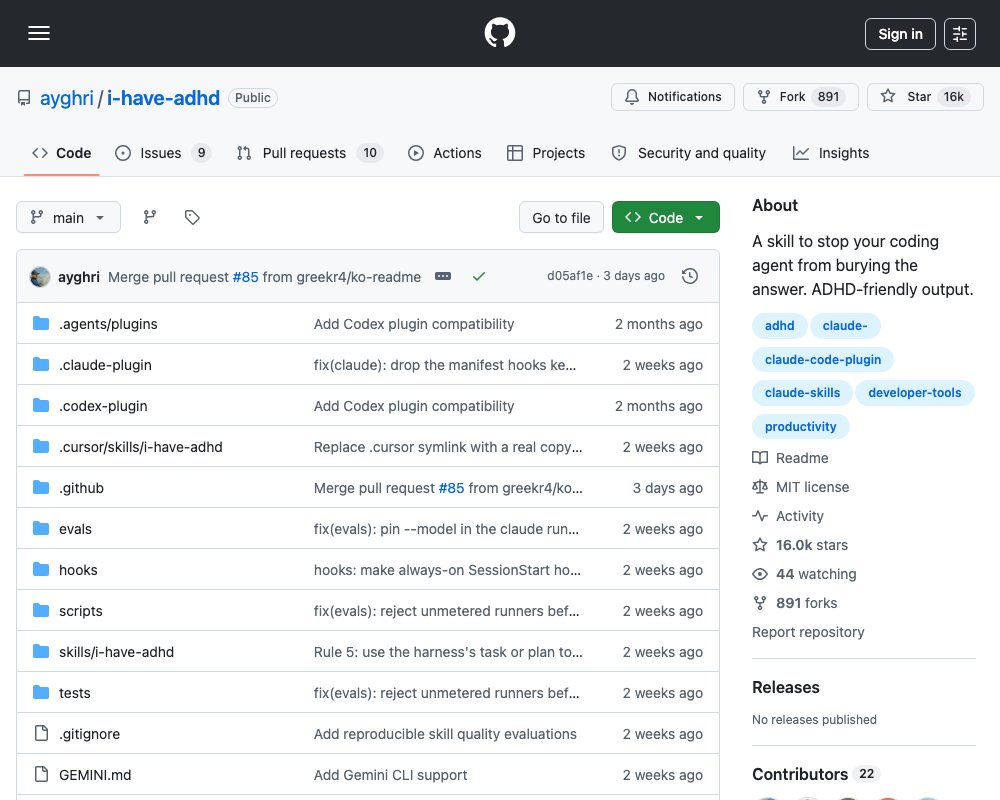Open the tags list icon
The height and width of the screenshot is (800, 1000).
192,218
